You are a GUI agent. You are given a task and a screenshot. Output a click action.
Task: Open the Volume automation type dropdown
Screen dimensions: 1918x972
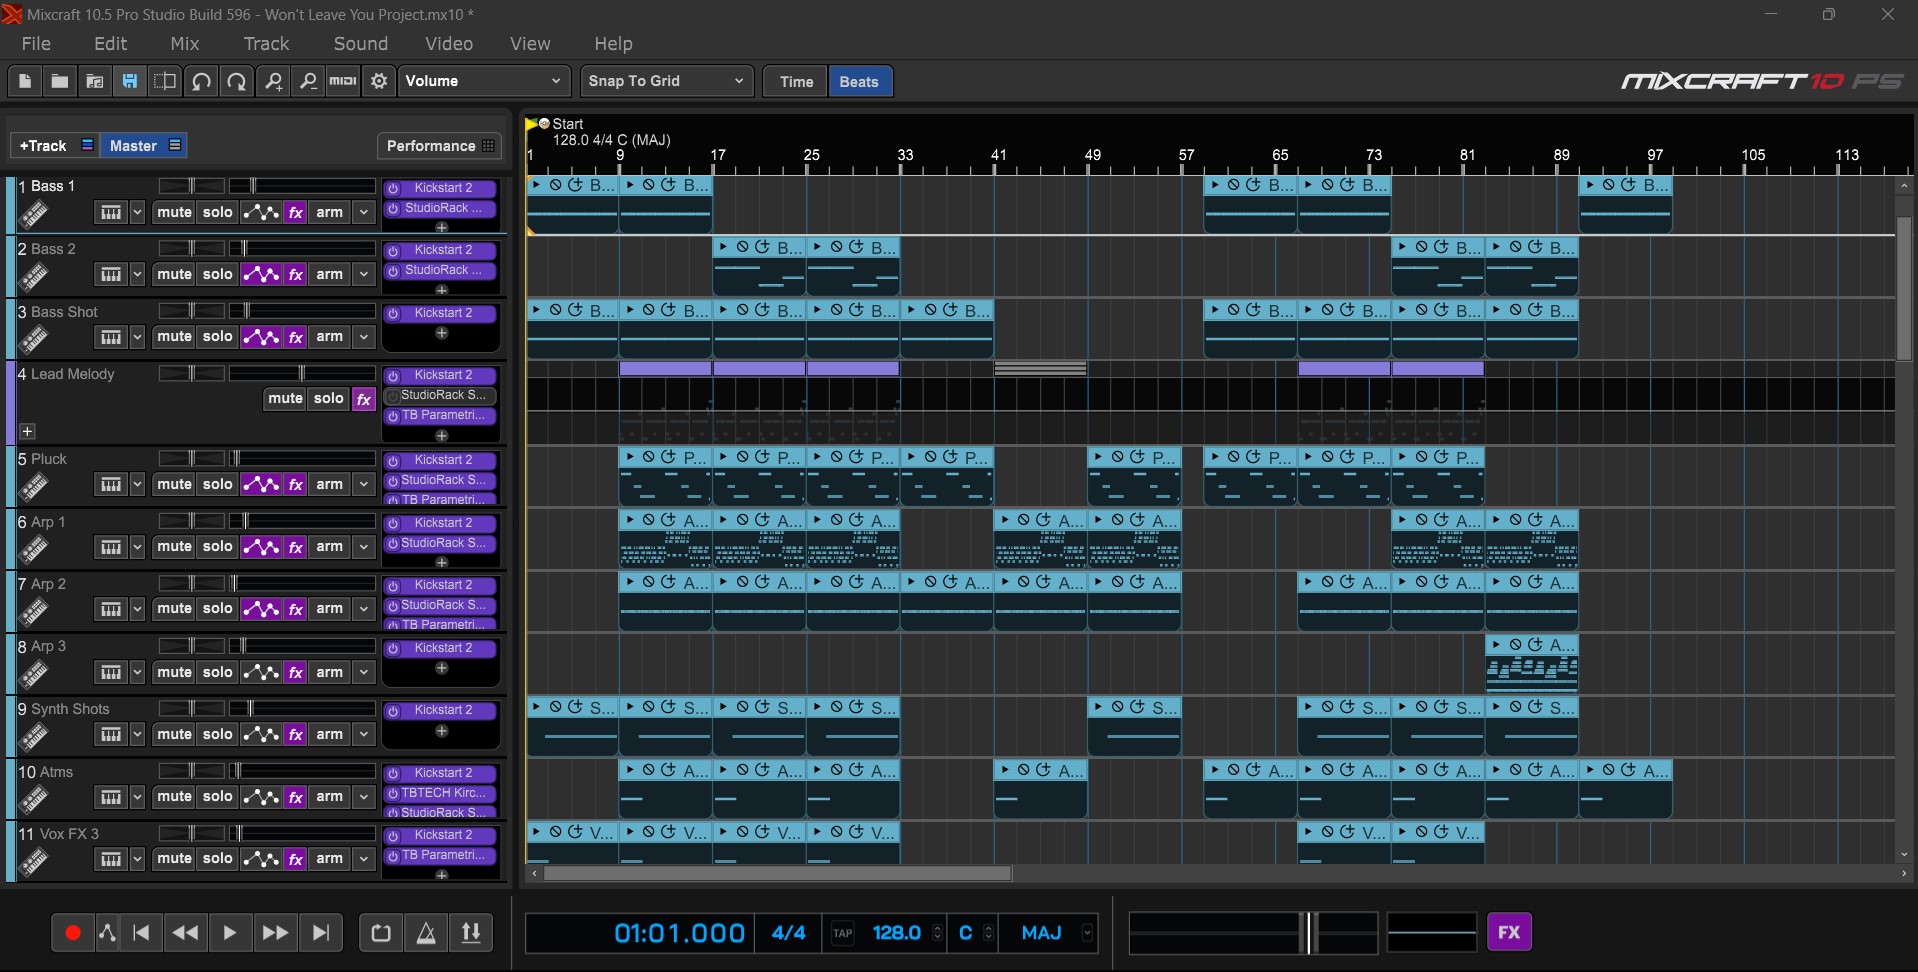tap(485, 81)
